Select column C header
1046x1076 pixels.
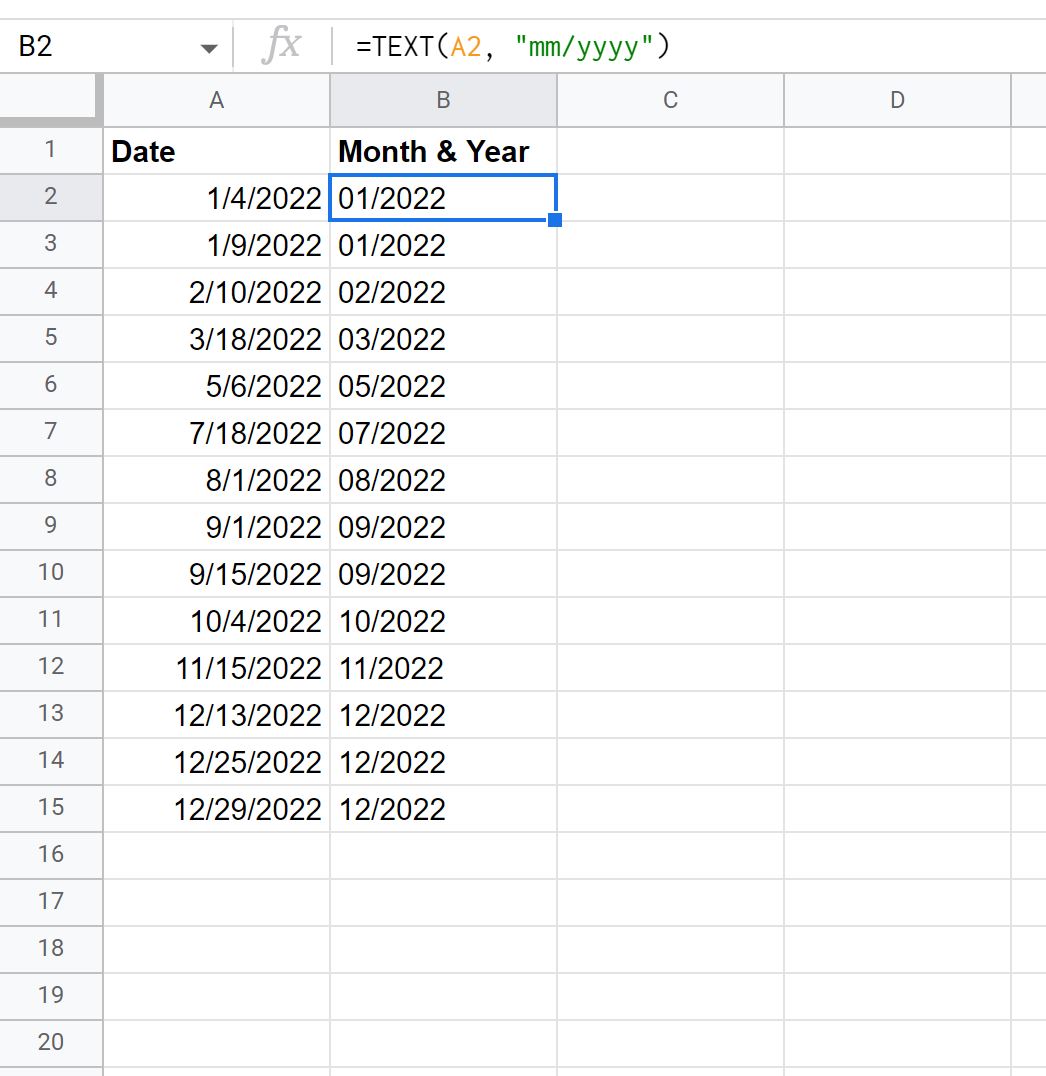pos(671,100)
